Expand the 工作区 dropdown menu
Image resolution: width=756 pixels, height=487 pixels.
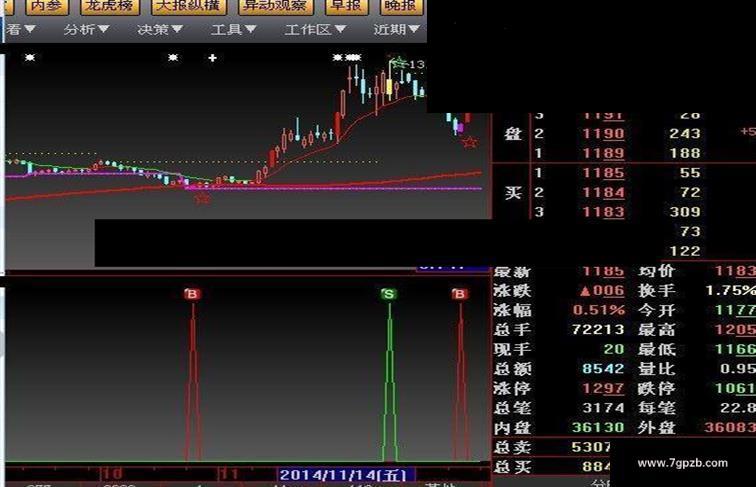coord(315,29)
